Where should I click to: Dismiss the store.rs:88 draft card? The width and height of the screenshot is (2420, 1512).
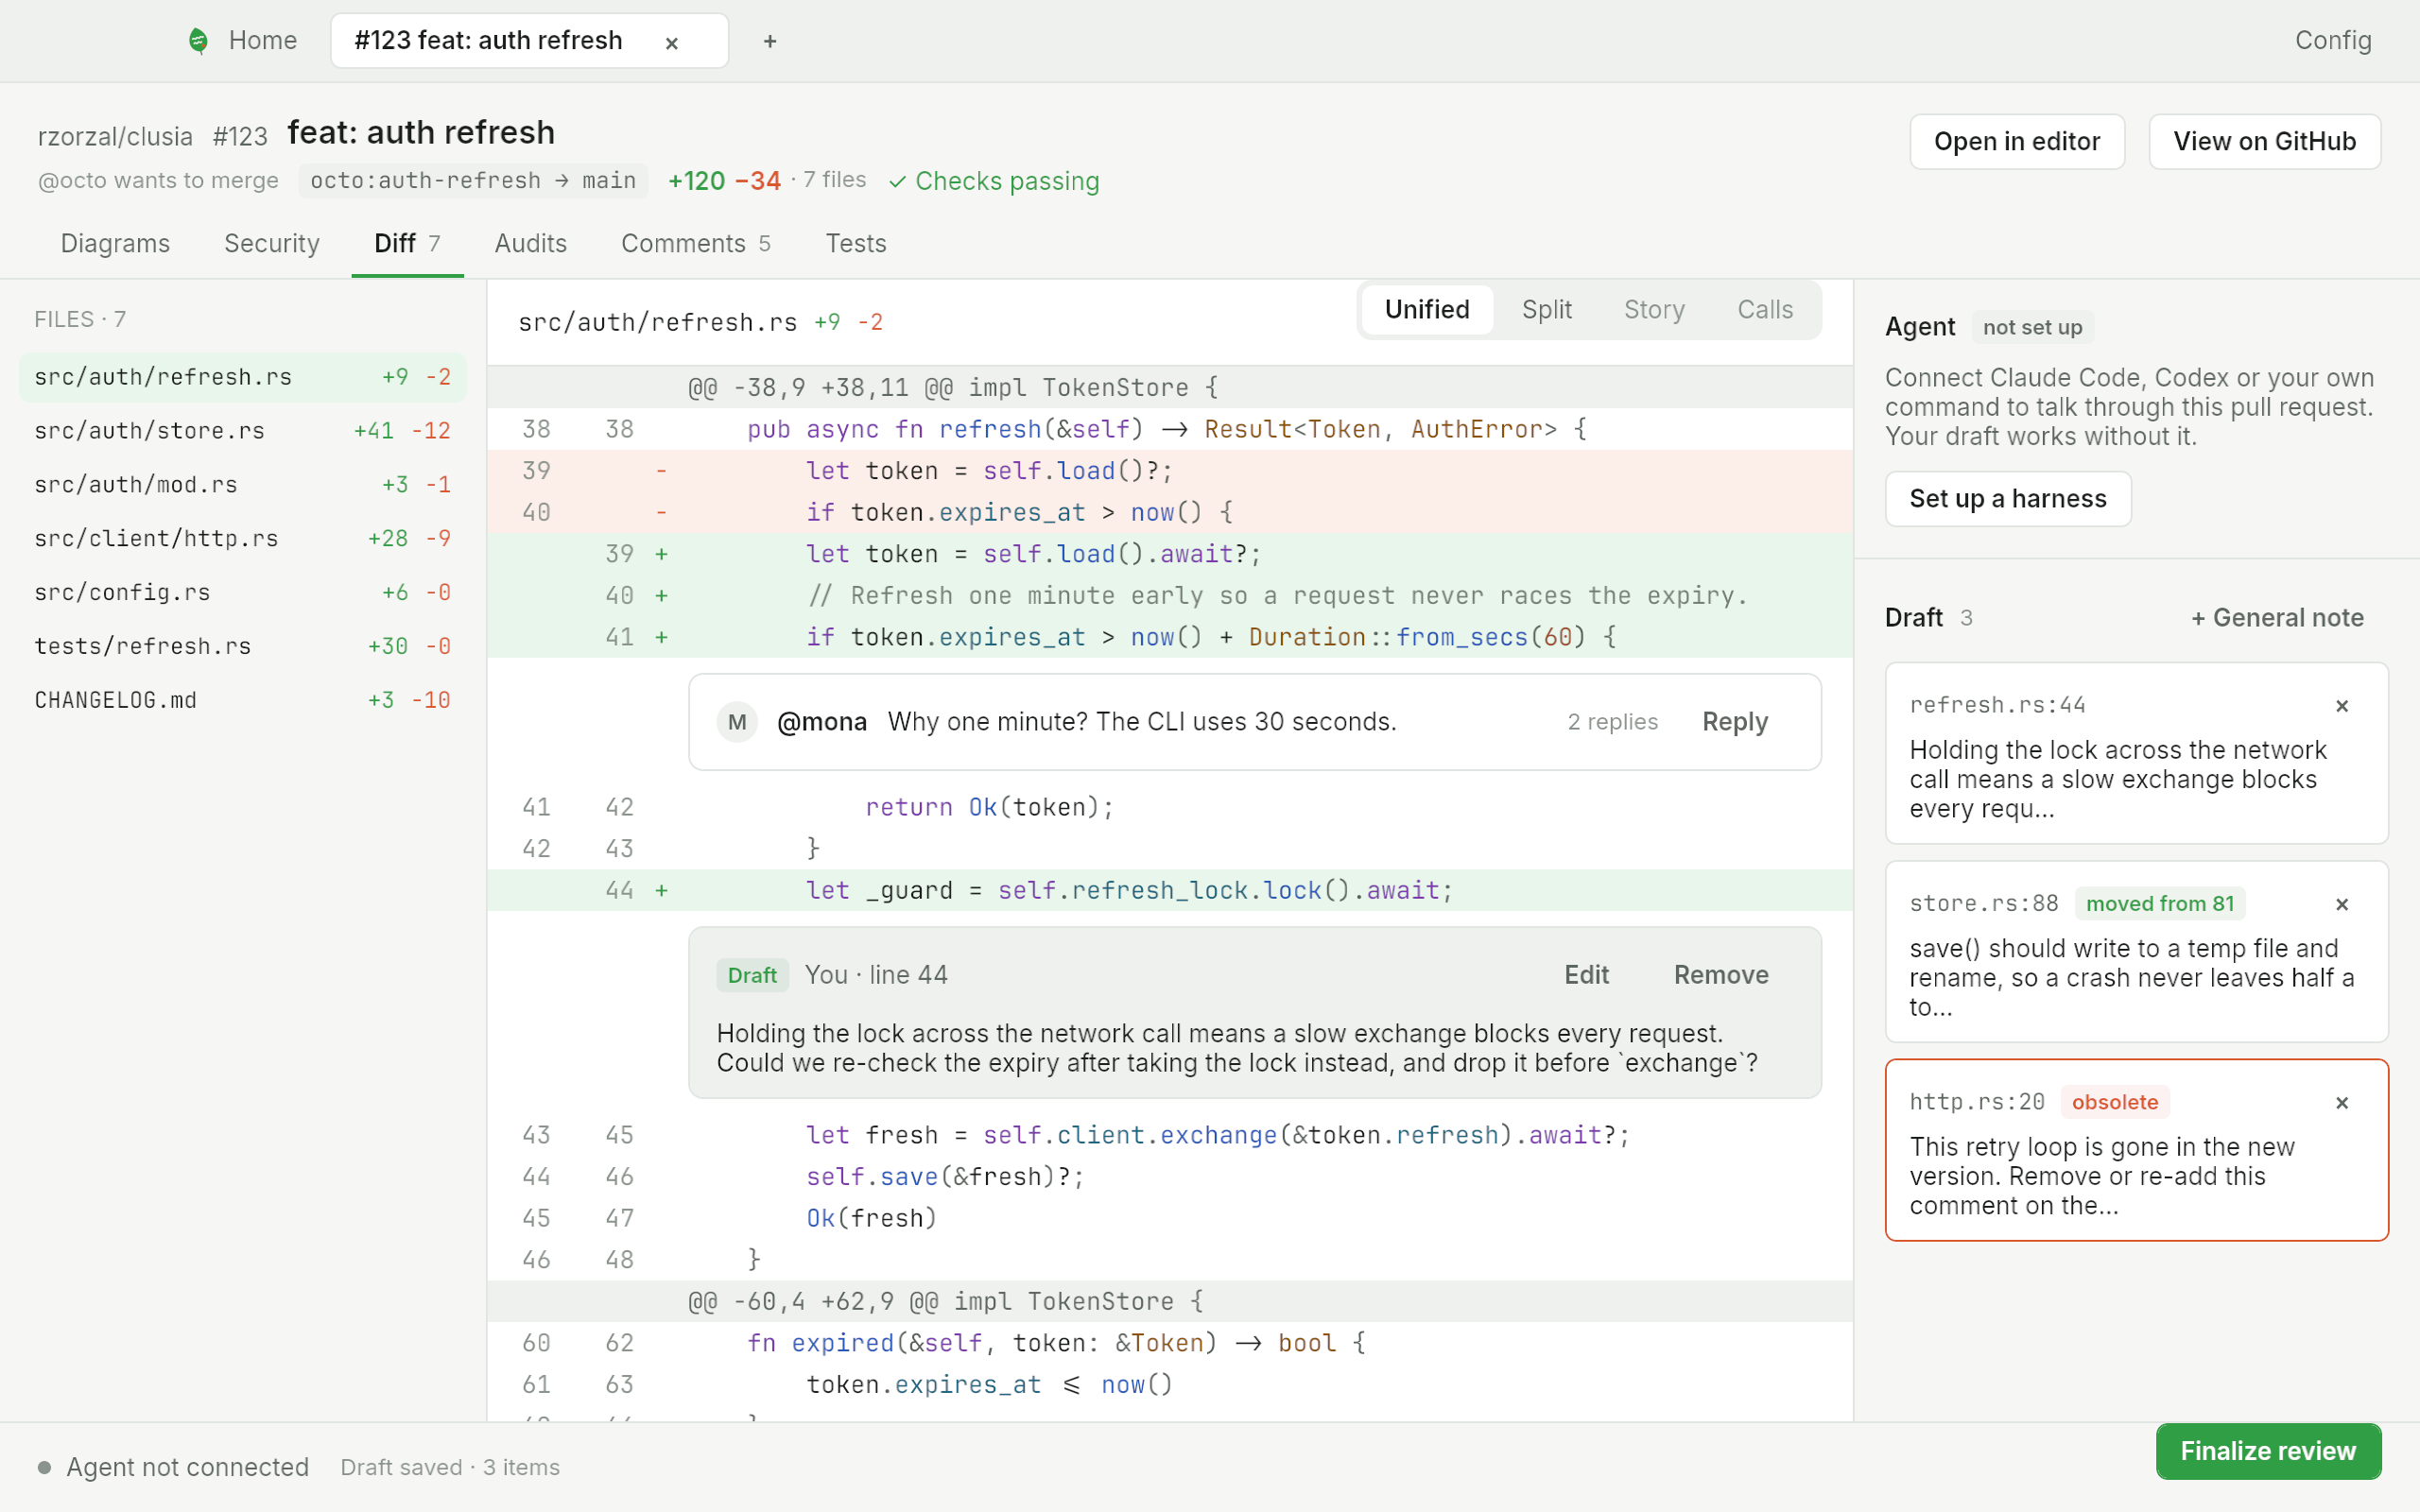coord(2342,904)
